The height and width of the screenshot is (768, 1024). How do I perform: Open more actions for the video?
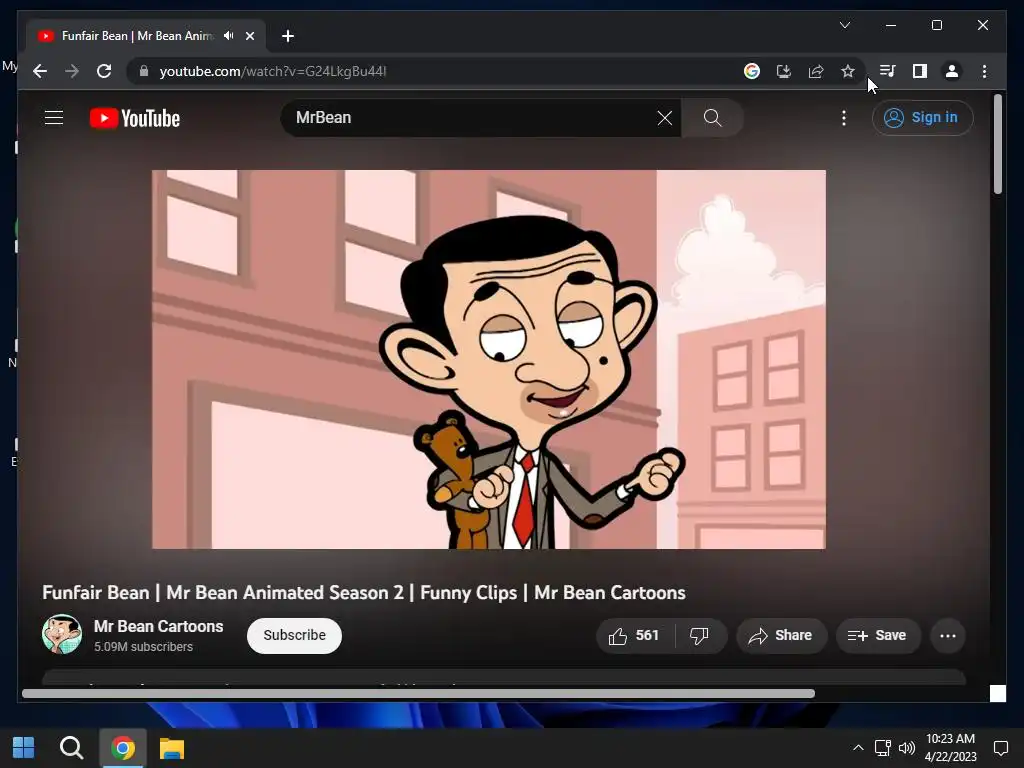(948, 635)
